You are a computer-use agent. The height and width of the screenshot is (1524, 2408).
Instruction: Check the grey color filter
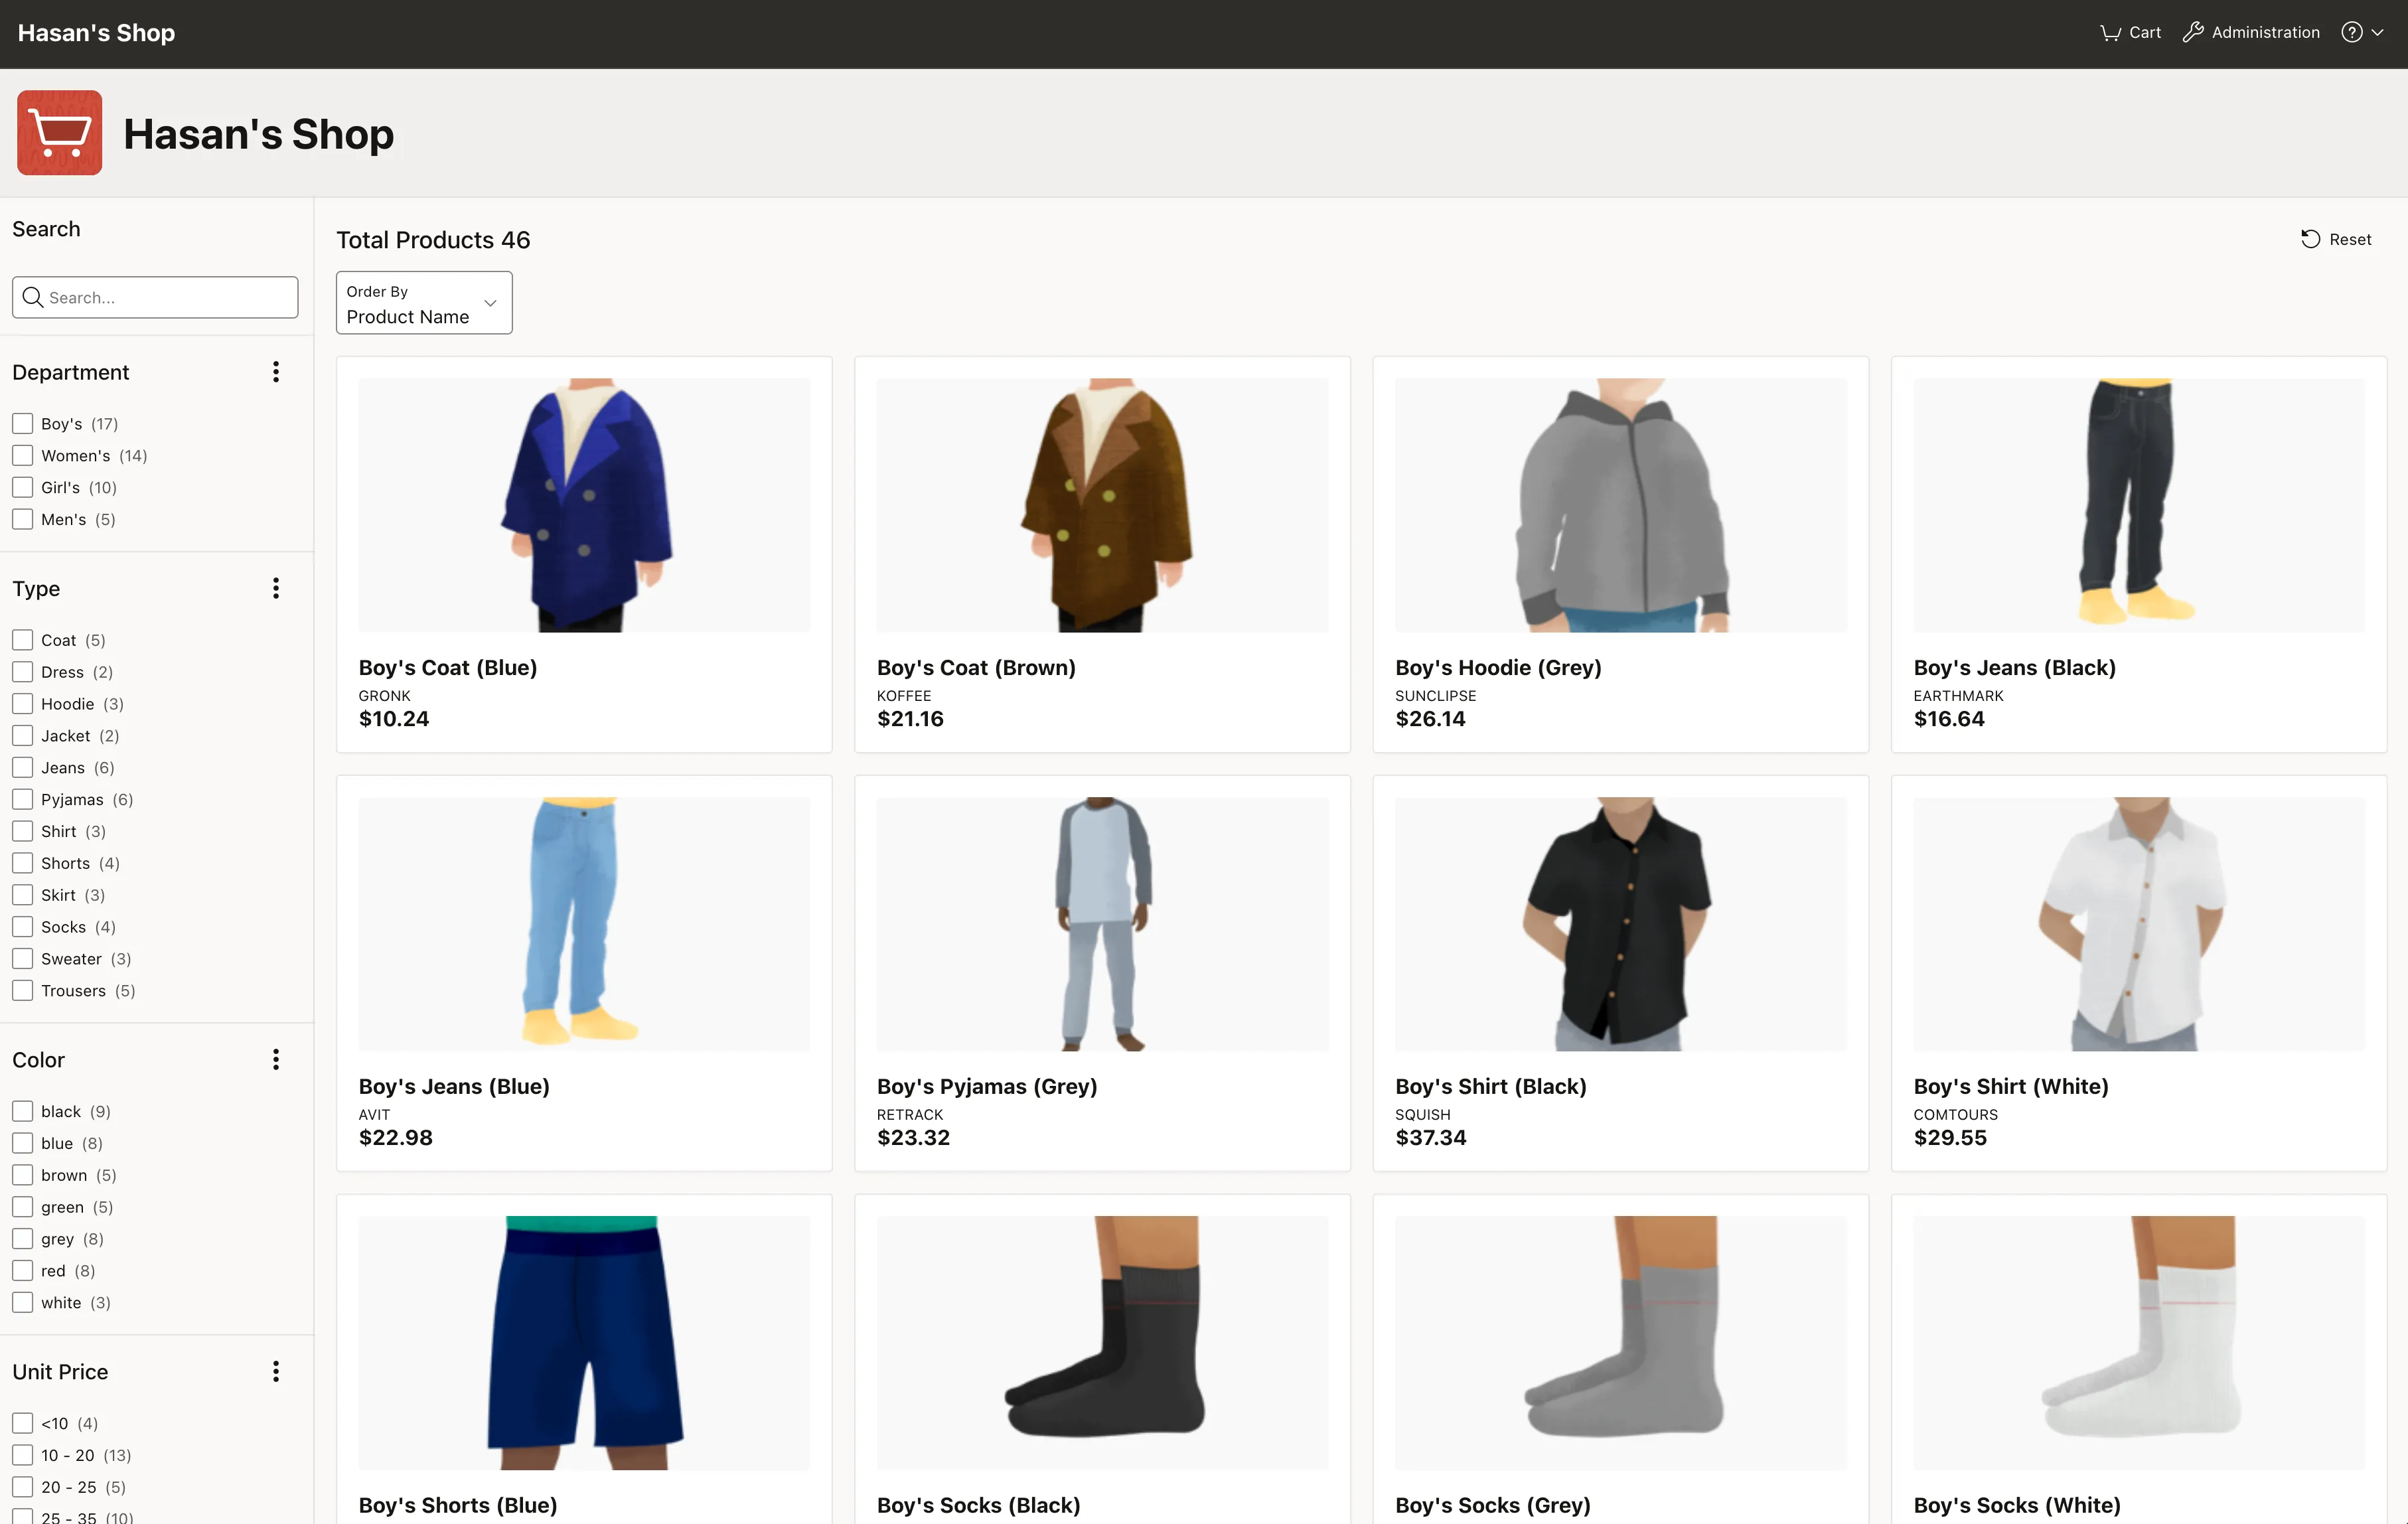pos(23,1239)
